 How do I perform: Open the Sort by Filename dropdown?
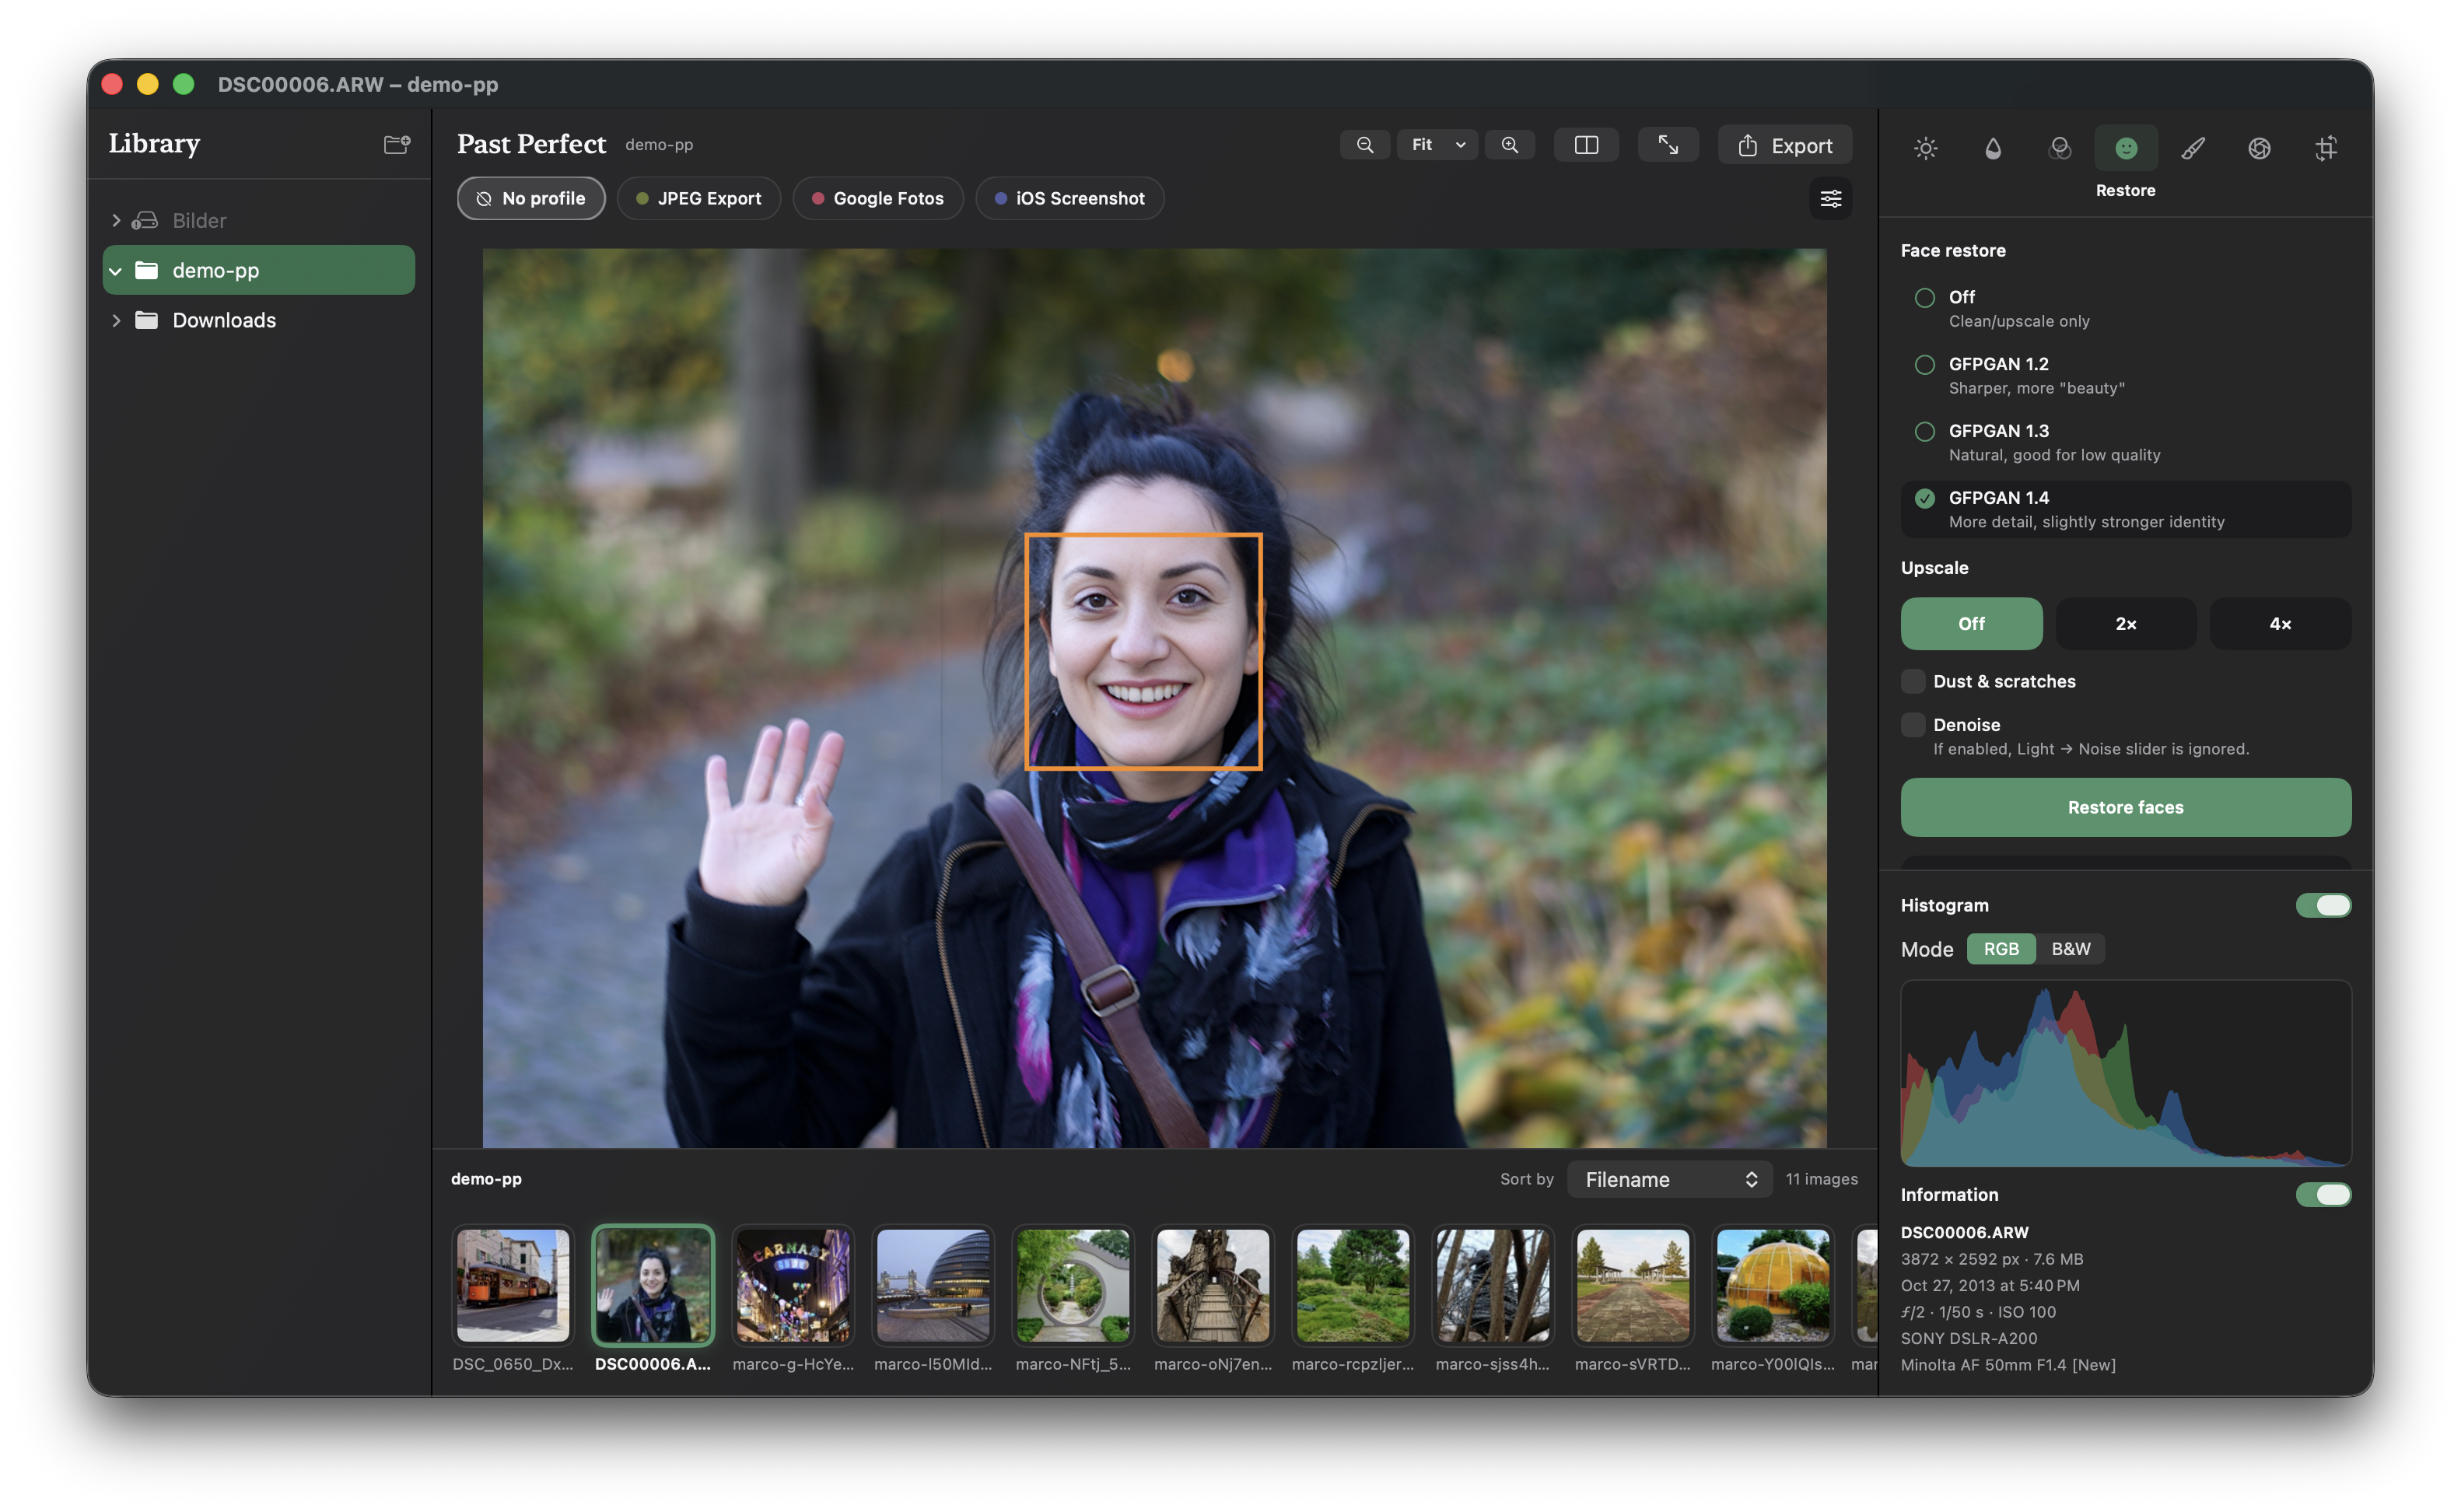pyautogui.click(x=1669, y=1179)
